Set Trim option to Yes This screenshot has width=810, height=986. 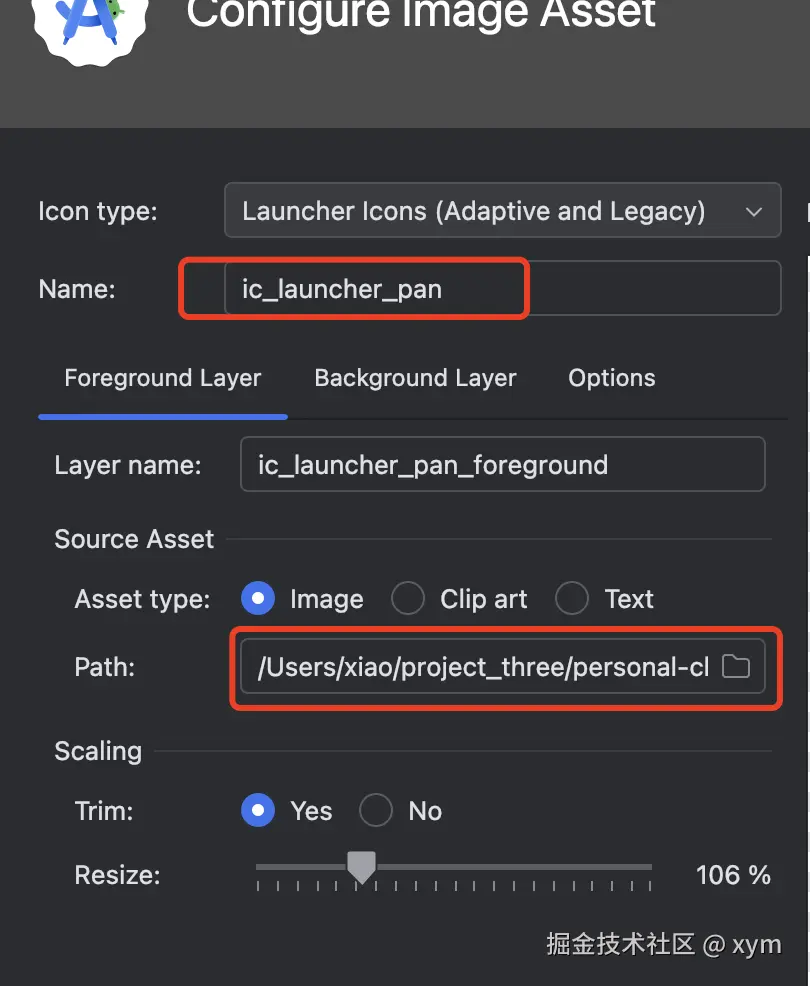point(258,811)
